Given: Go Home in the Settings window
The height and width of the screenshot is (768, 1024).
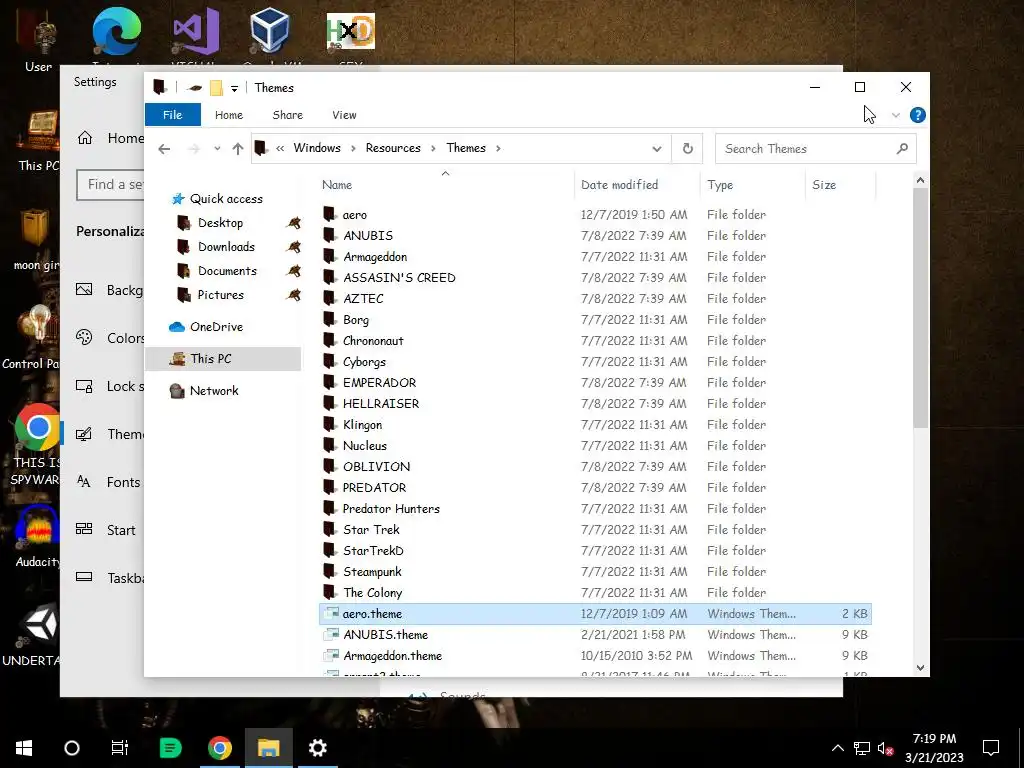Looking at the screenshot, I should (x=110, y=138).
